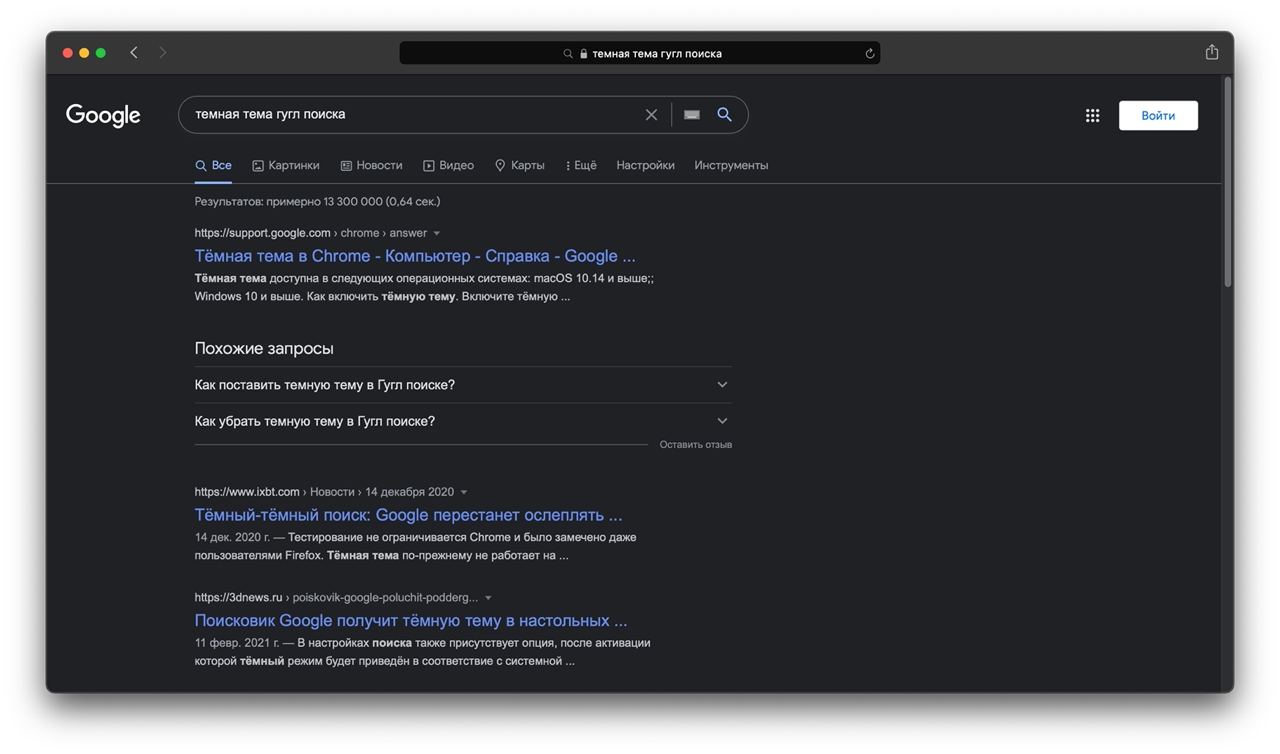This screenshot has height=754, width=1280.
Task: Clear the search query with X icon
Action: (651, 115)
